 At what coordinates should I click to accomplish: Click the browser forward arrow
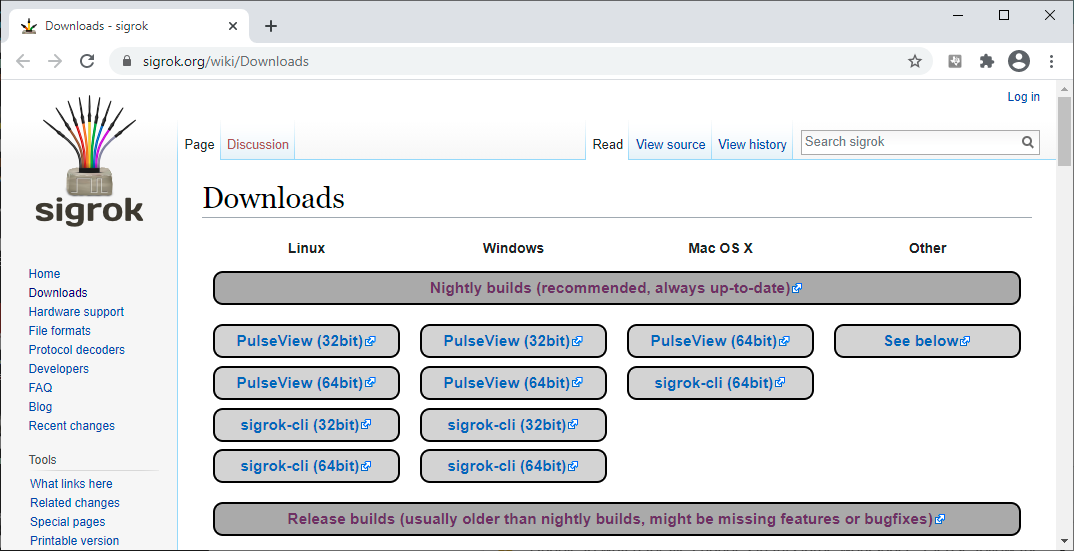coord(55,61)
